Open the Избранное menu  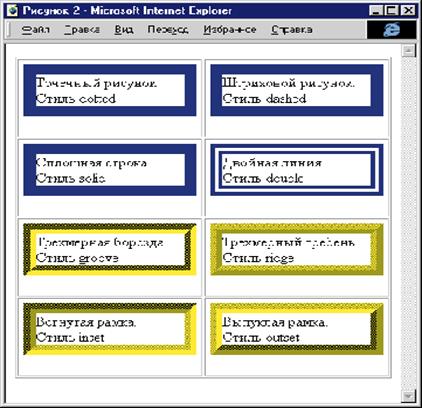point(230,30)
